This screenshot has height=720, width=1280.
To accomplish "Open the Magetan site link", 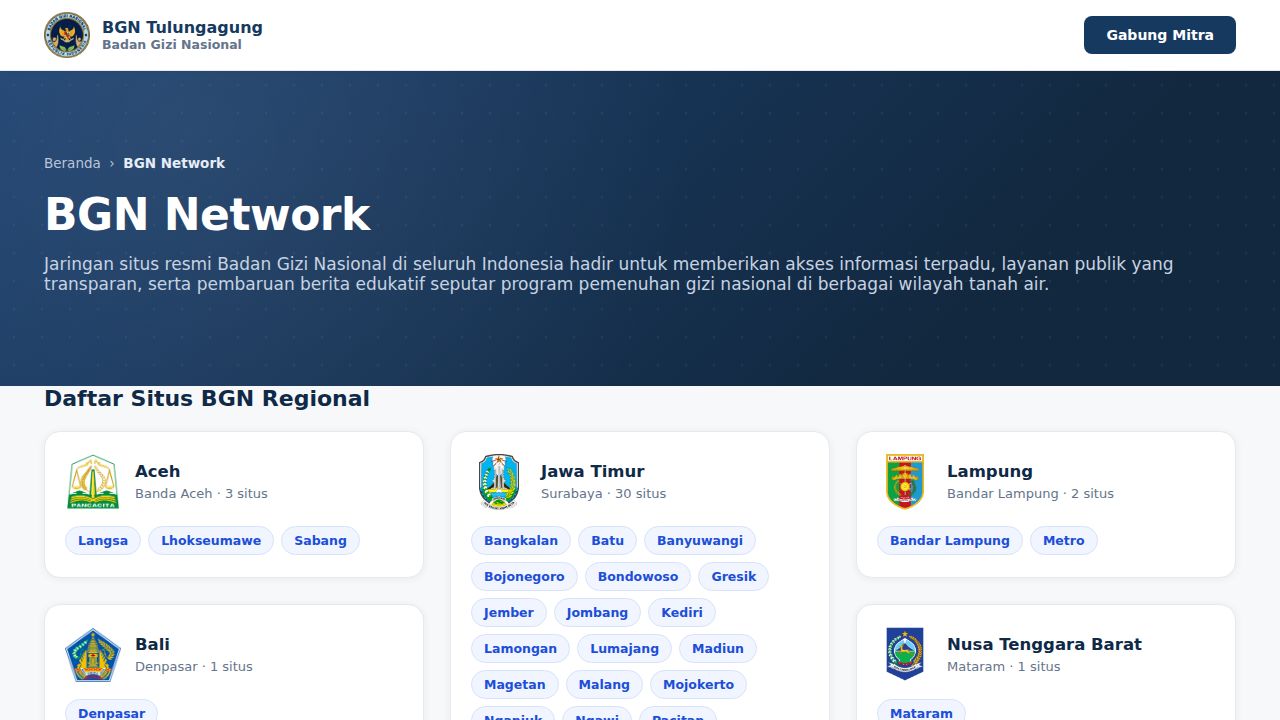I will point(515,685).
